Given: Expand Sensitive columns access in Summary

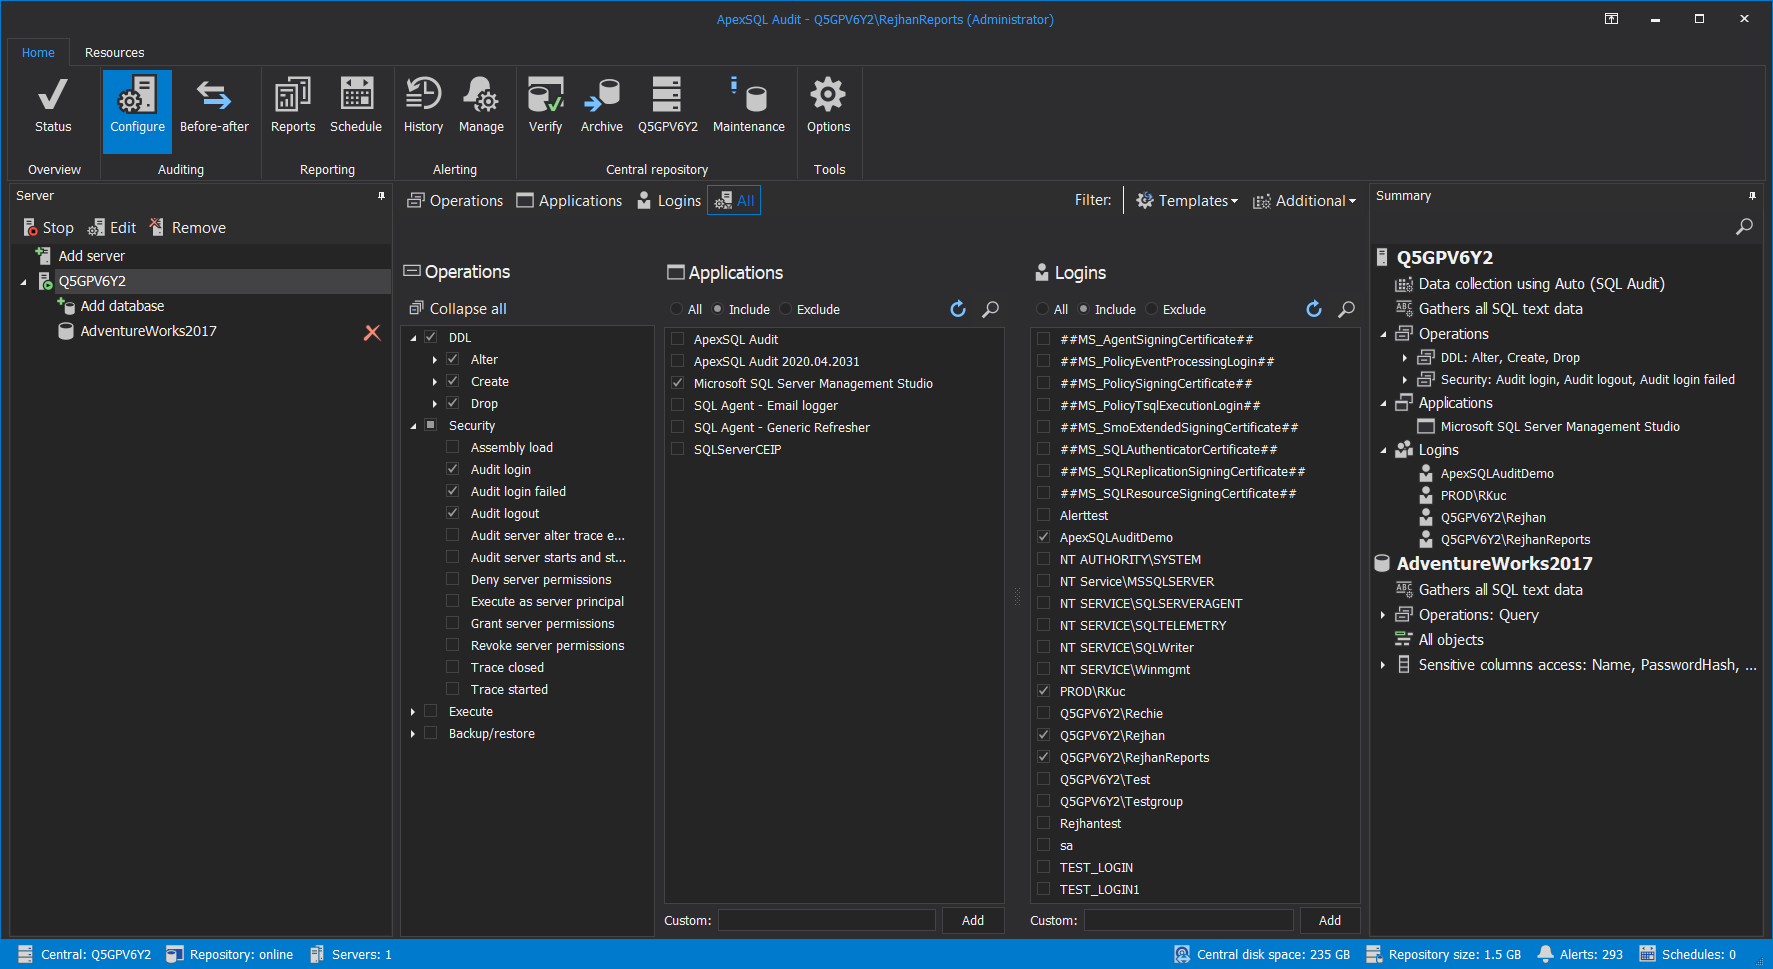Looking at the screenshot, I should point(1382,665).
